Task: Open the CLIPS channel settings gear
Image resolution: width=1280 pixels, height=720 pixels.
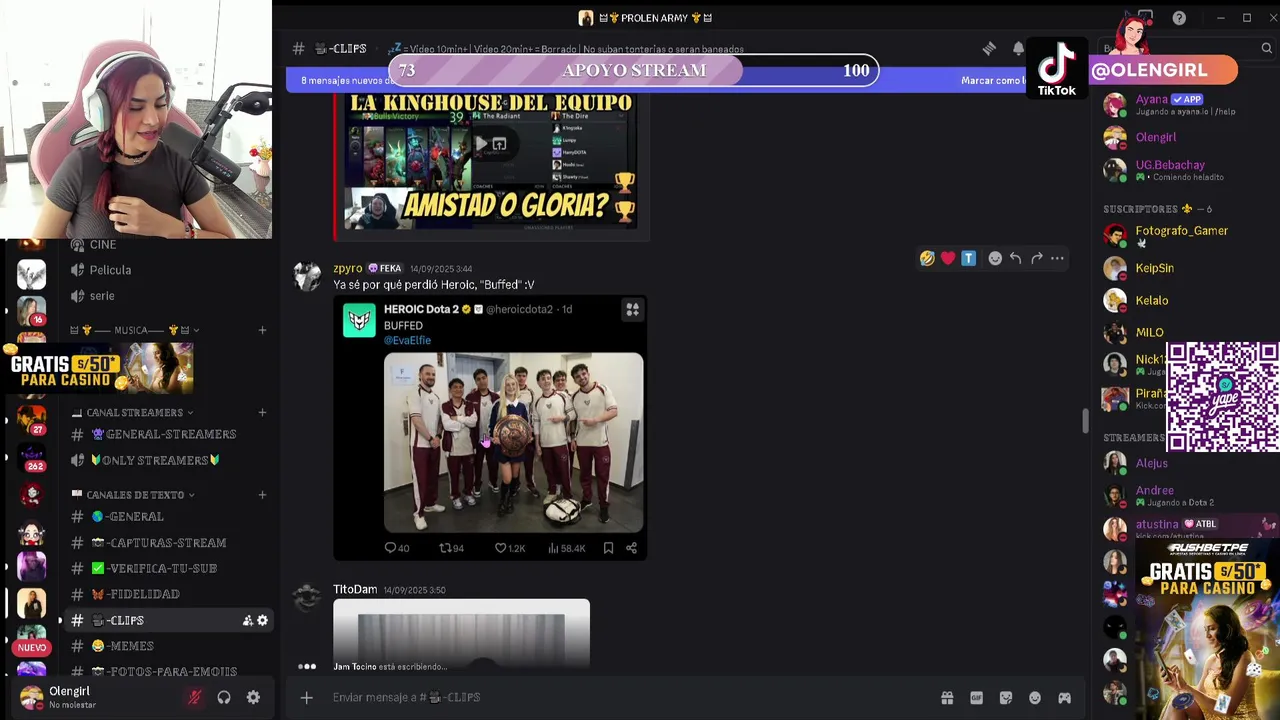Action: click(x=262, y=621)
